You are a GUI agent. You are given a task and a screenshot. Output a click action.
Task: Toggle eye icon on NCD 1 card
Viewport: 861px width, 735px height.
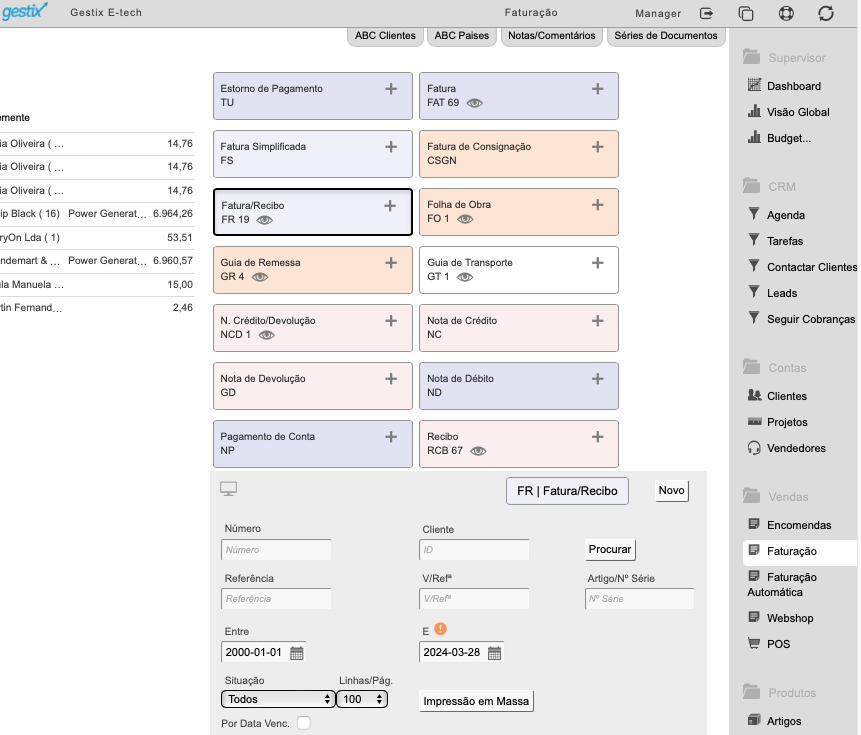[266, 335]
